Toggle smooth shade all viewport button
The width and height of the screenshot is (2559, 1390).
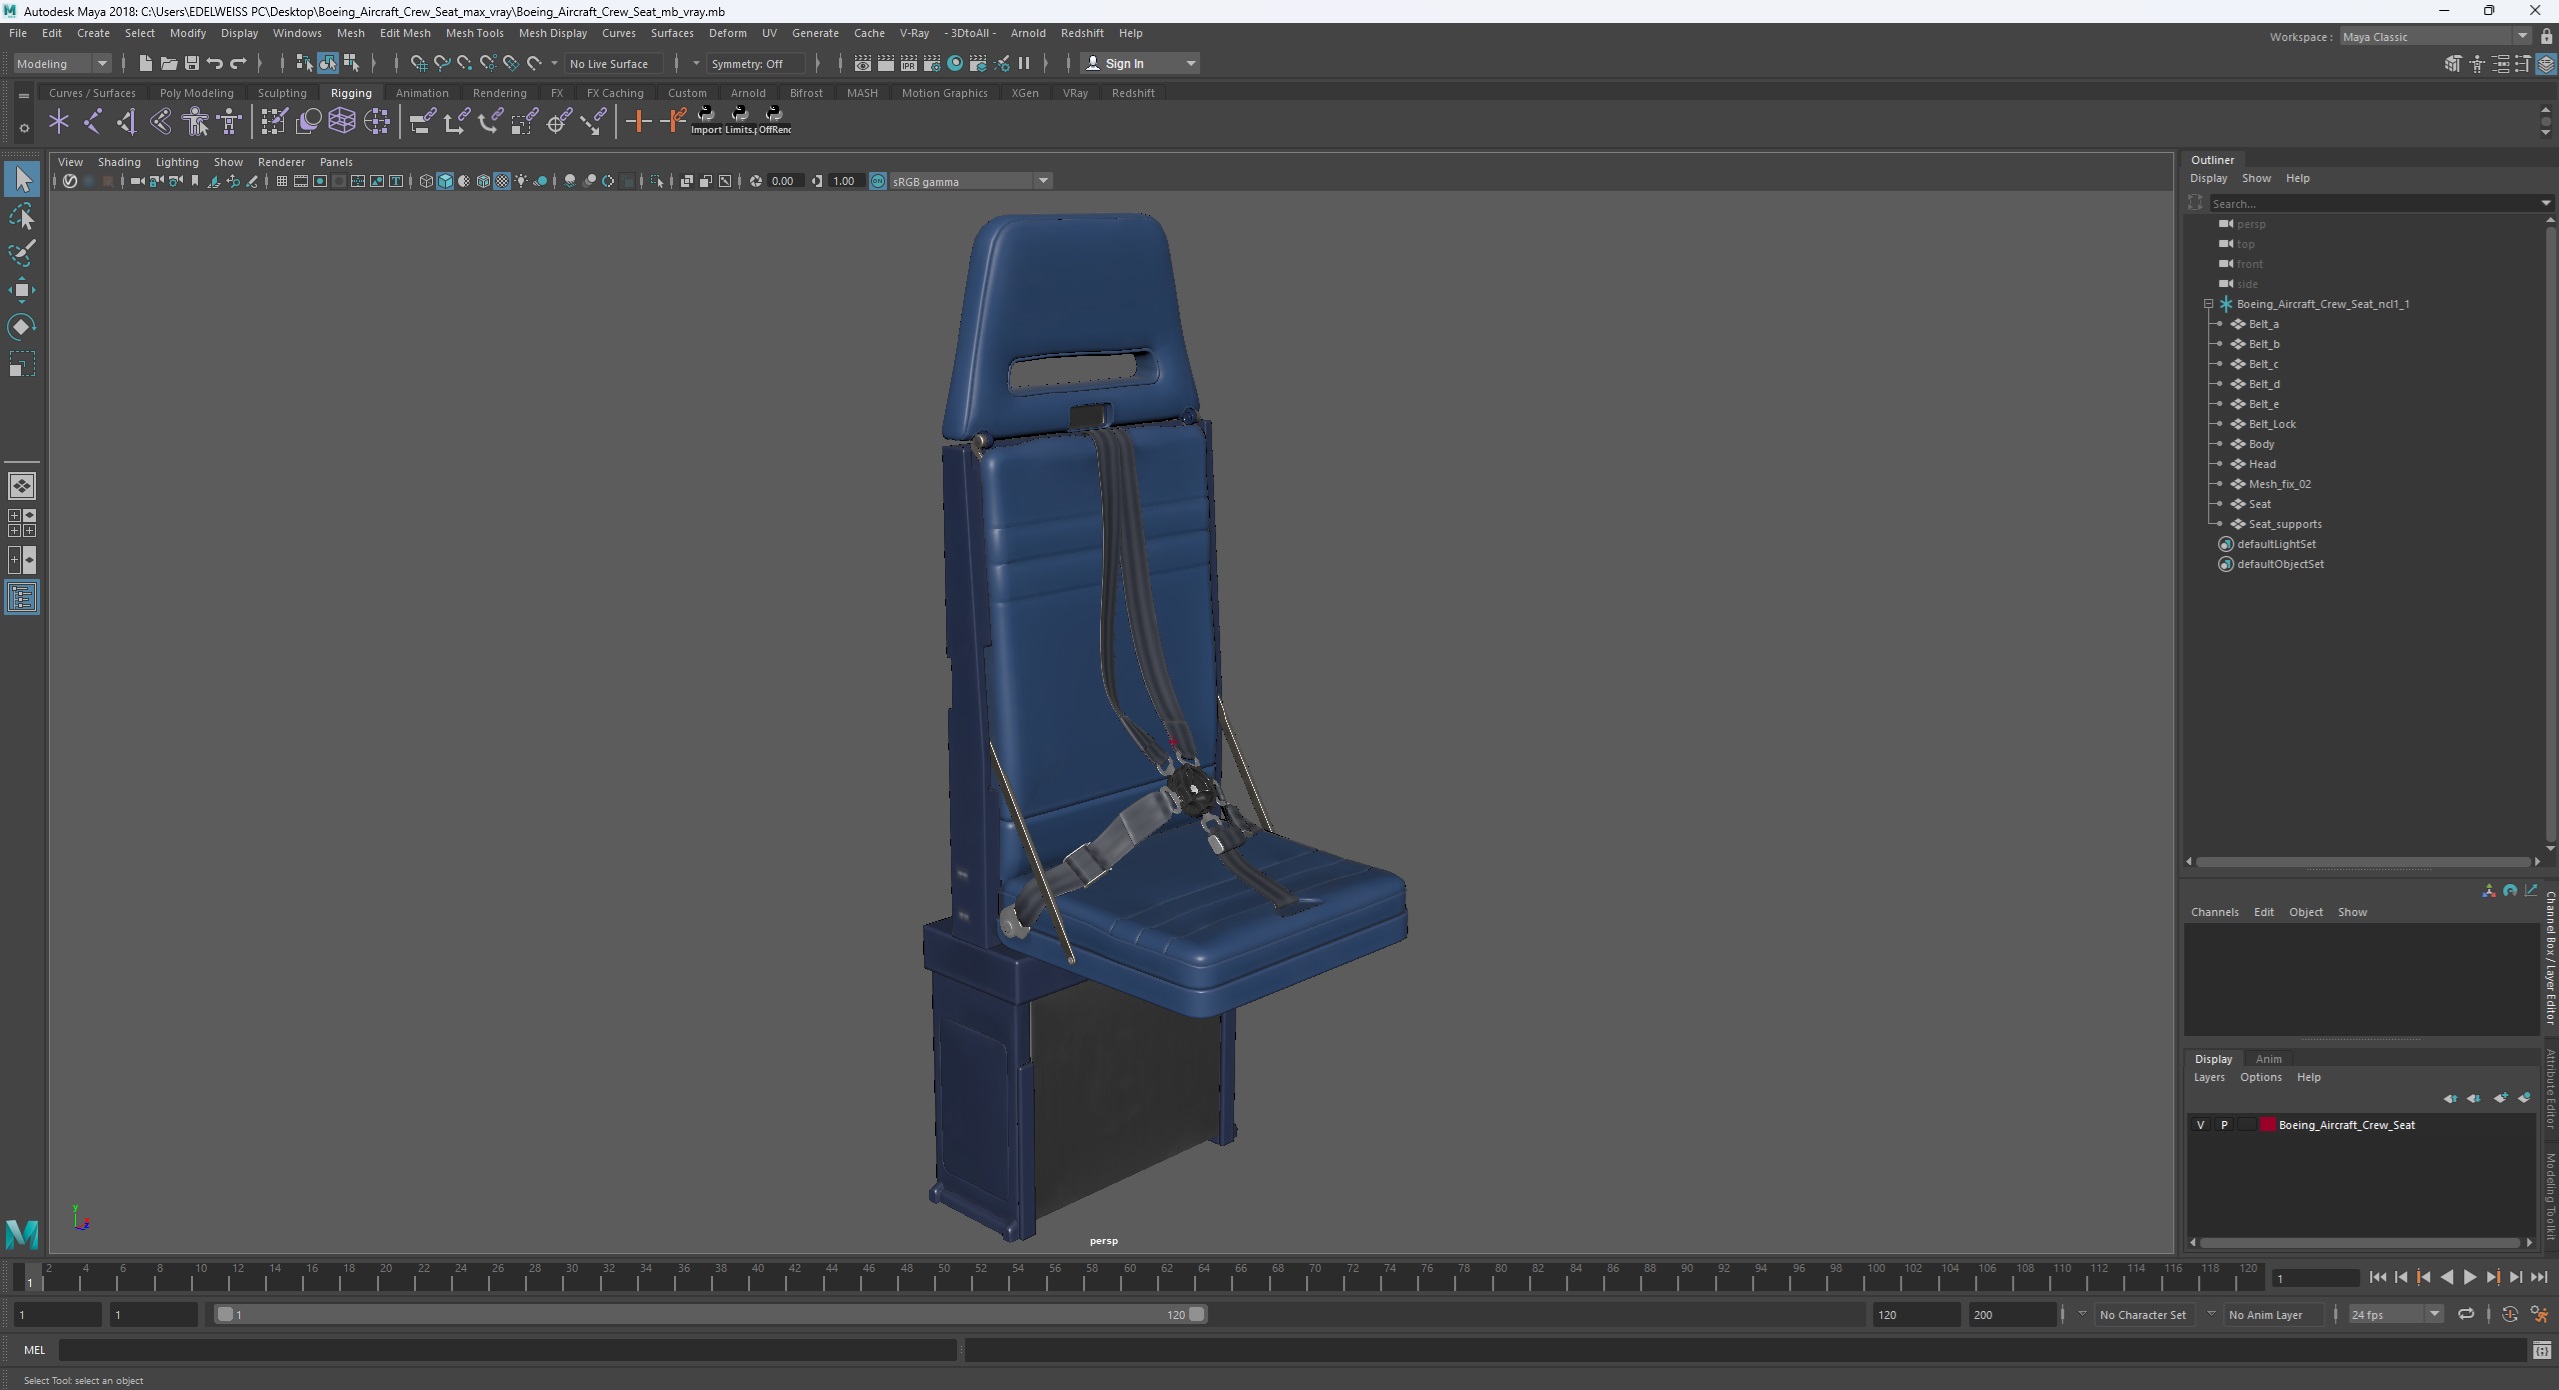[x=445, y=181]
